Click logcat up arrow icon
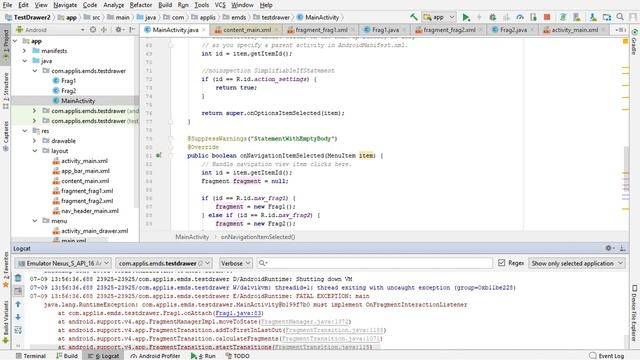The height and width of the screenshot is (360, 640). pos(18,304)
